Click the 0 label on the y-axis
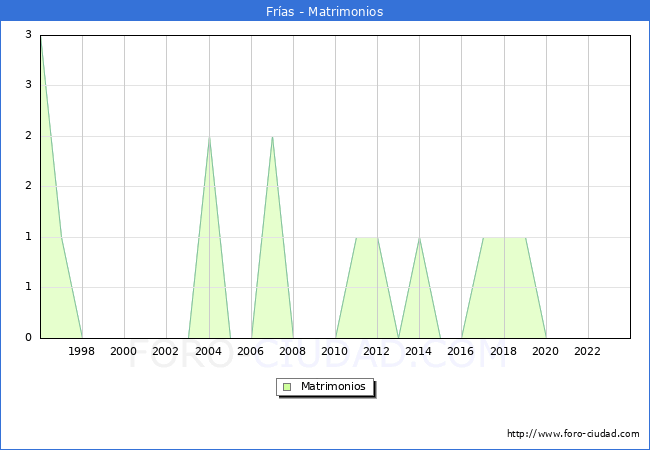 pyautogui.click(x=29, y=338)
